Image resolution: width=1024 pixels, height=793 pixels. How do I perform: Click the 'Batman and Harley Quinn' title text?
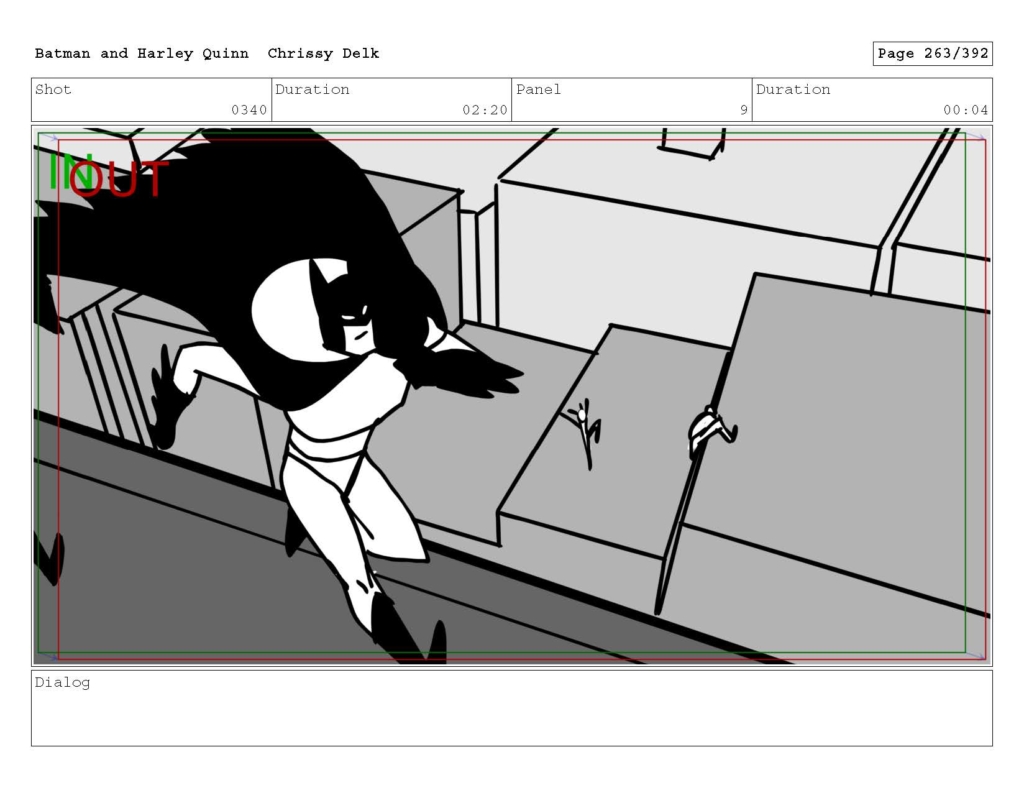142,54
